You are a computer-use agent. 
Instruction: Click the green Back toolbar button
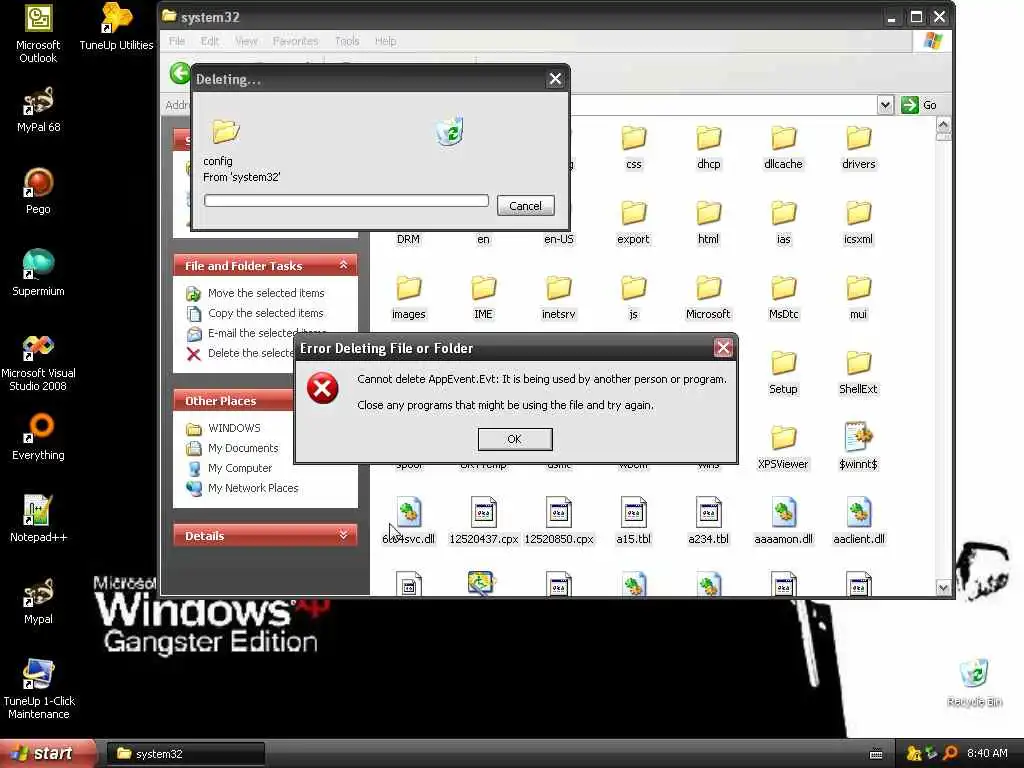(180, 73)
